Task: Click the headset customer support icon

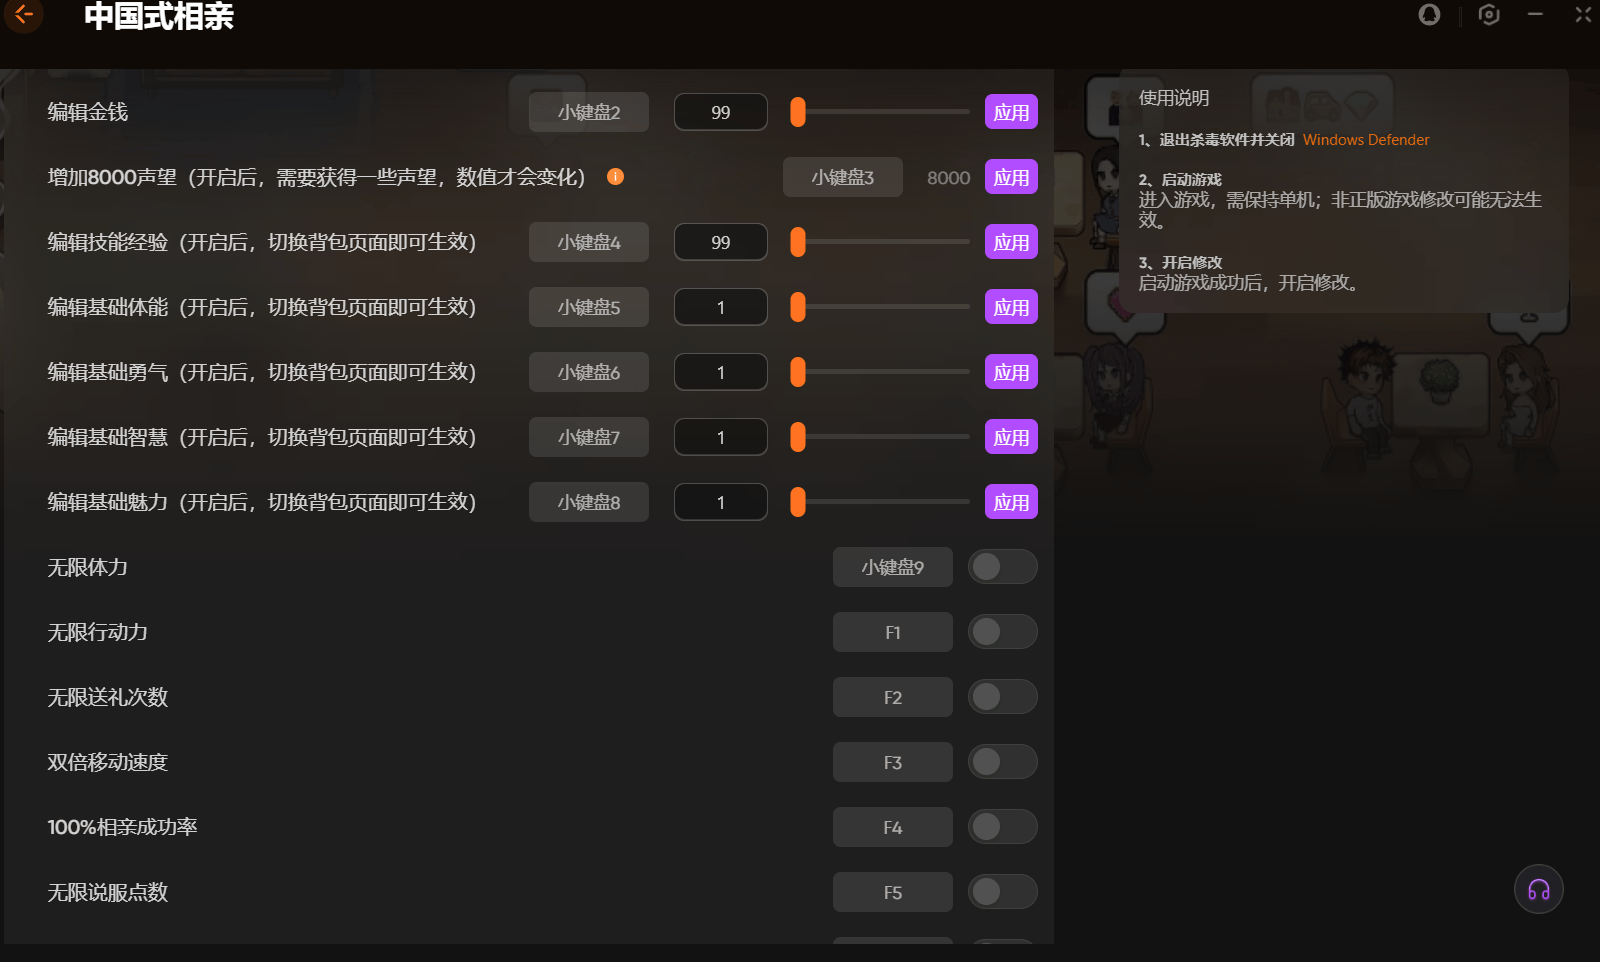Action: (x=1538, y=890)
